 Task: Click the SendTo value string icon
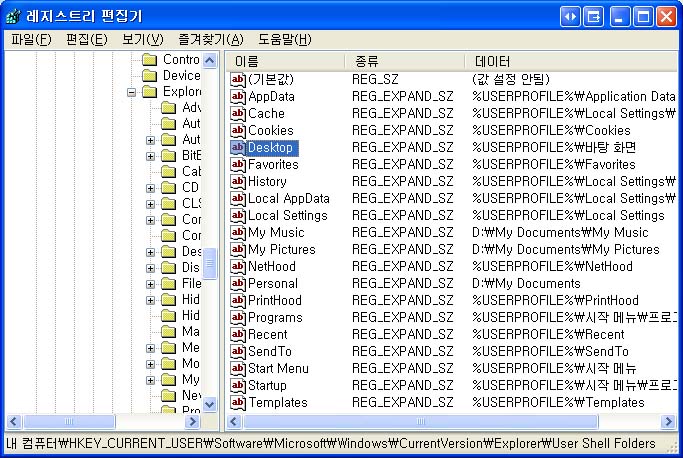tap(237, 351)
